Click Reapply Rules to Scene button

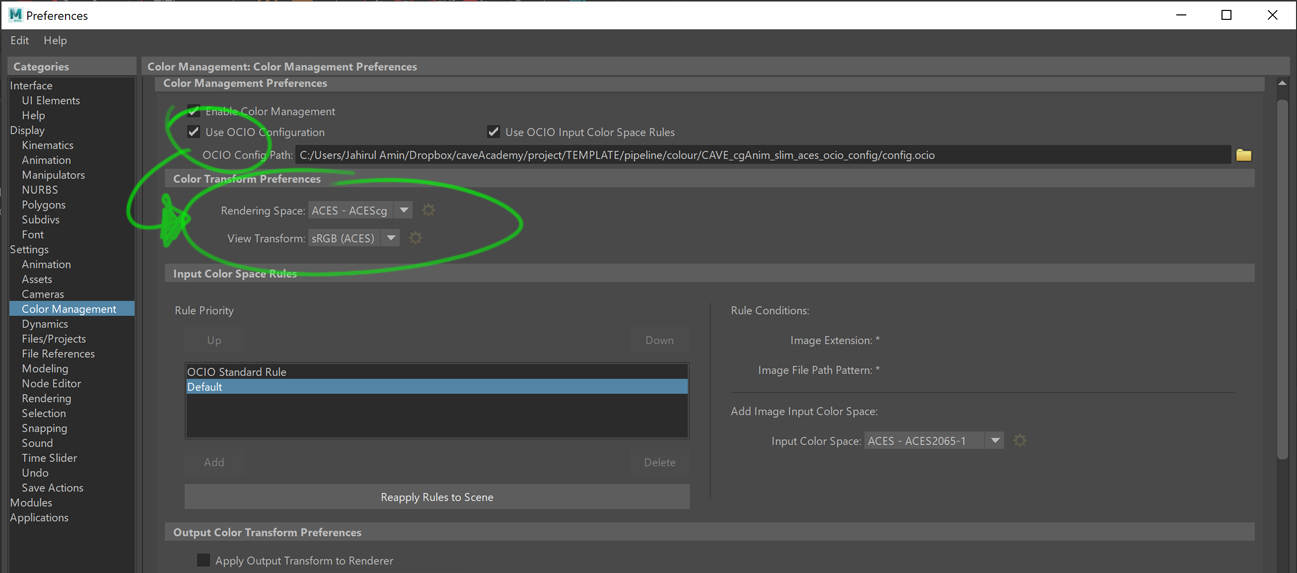(x=437, y=497)
